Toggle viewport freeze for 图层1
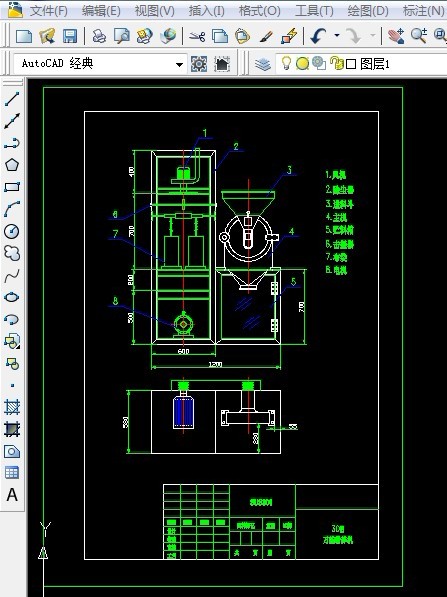447x597 pixels. (x=319, y=63)
